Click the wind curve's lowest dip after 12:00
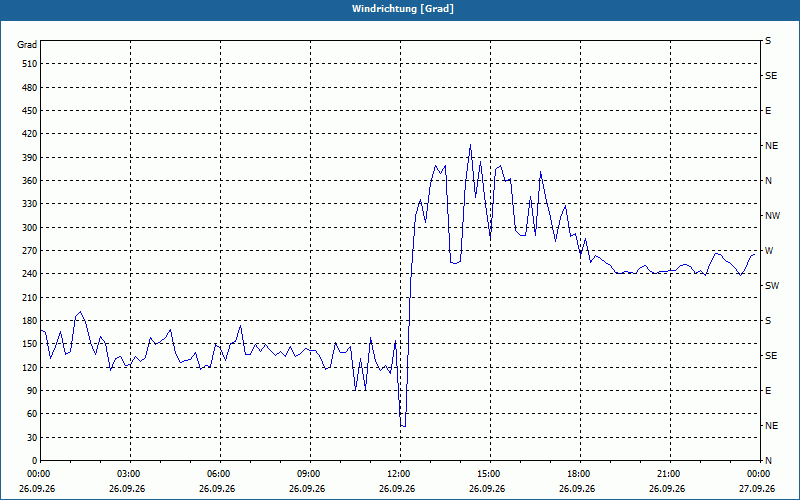 click(x=403, y=426)
